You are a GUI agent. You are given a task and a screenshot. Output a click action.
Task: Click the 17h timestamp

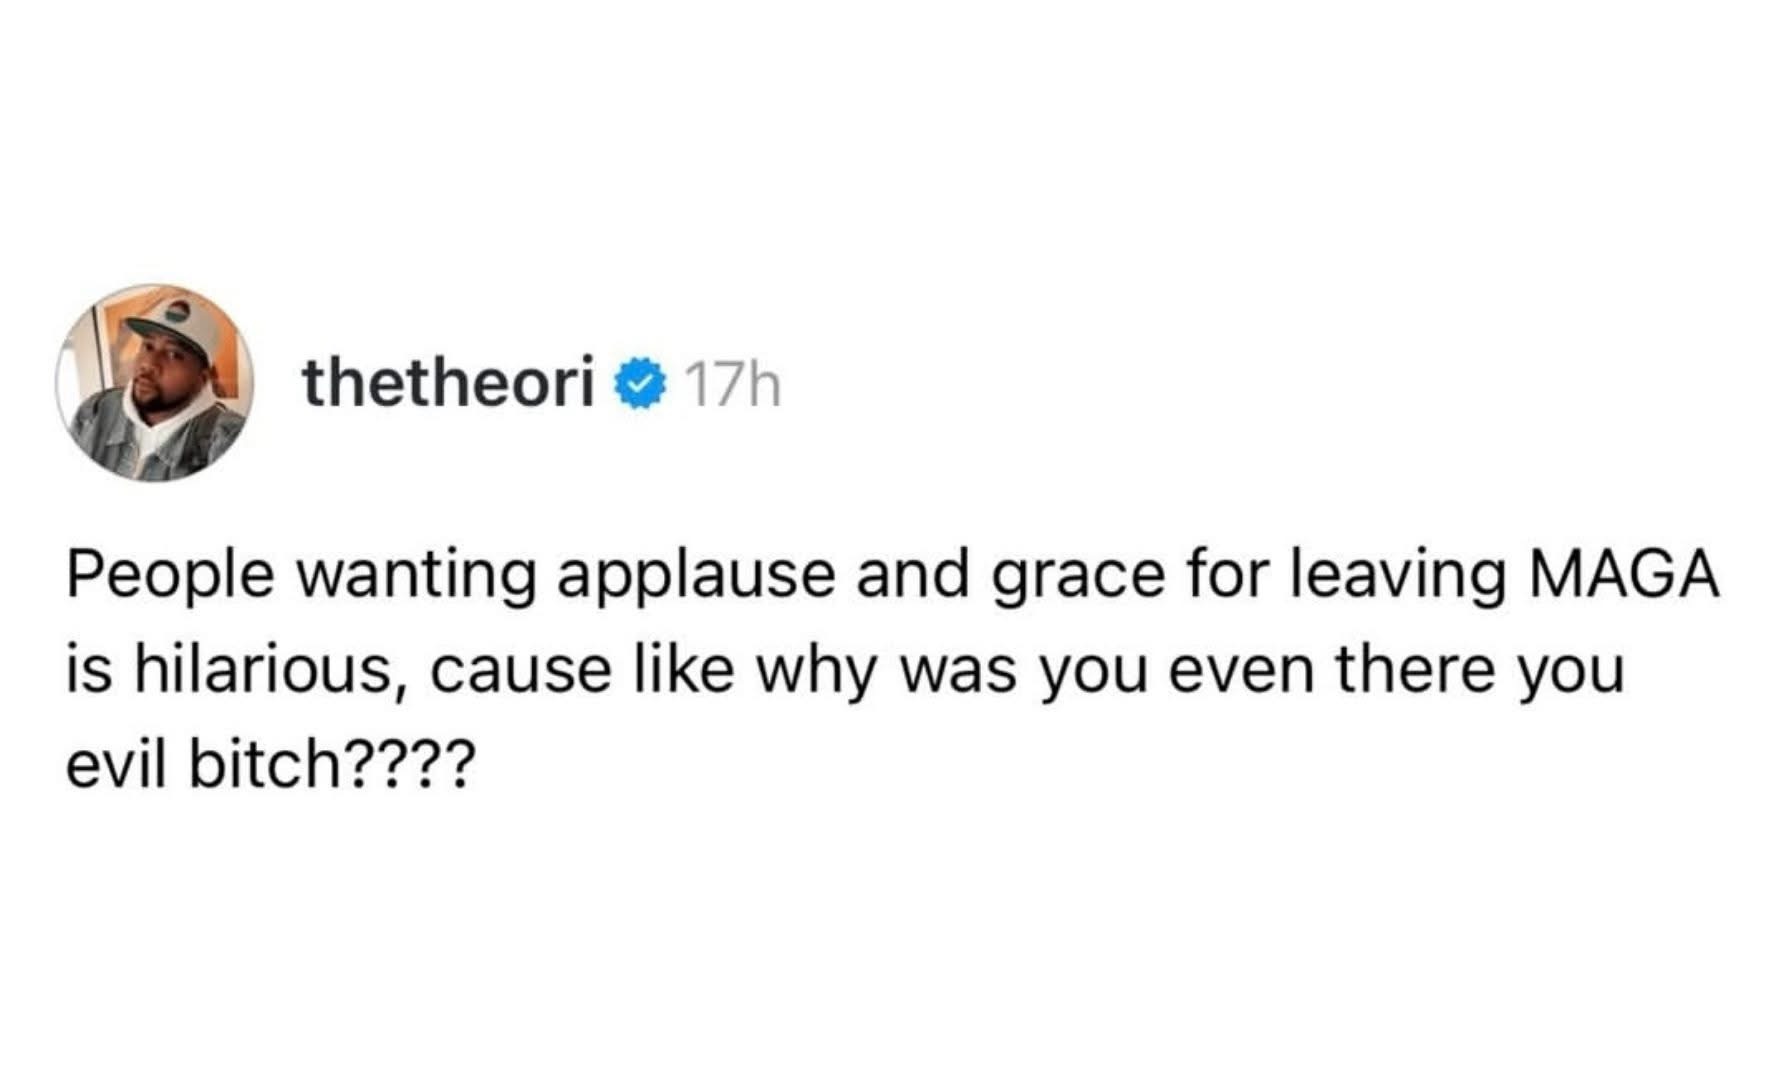pyautogui.click(x=734, y=385)
